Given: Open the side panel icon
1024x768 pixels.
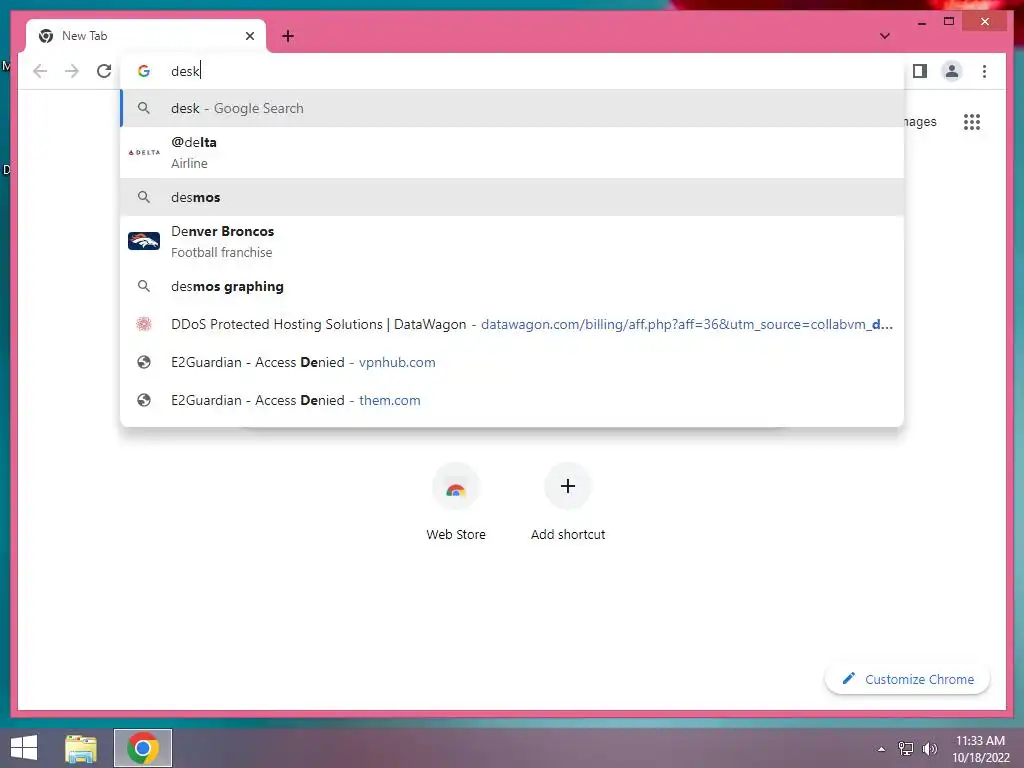Looking at the screenshot, I should [920, 71].
